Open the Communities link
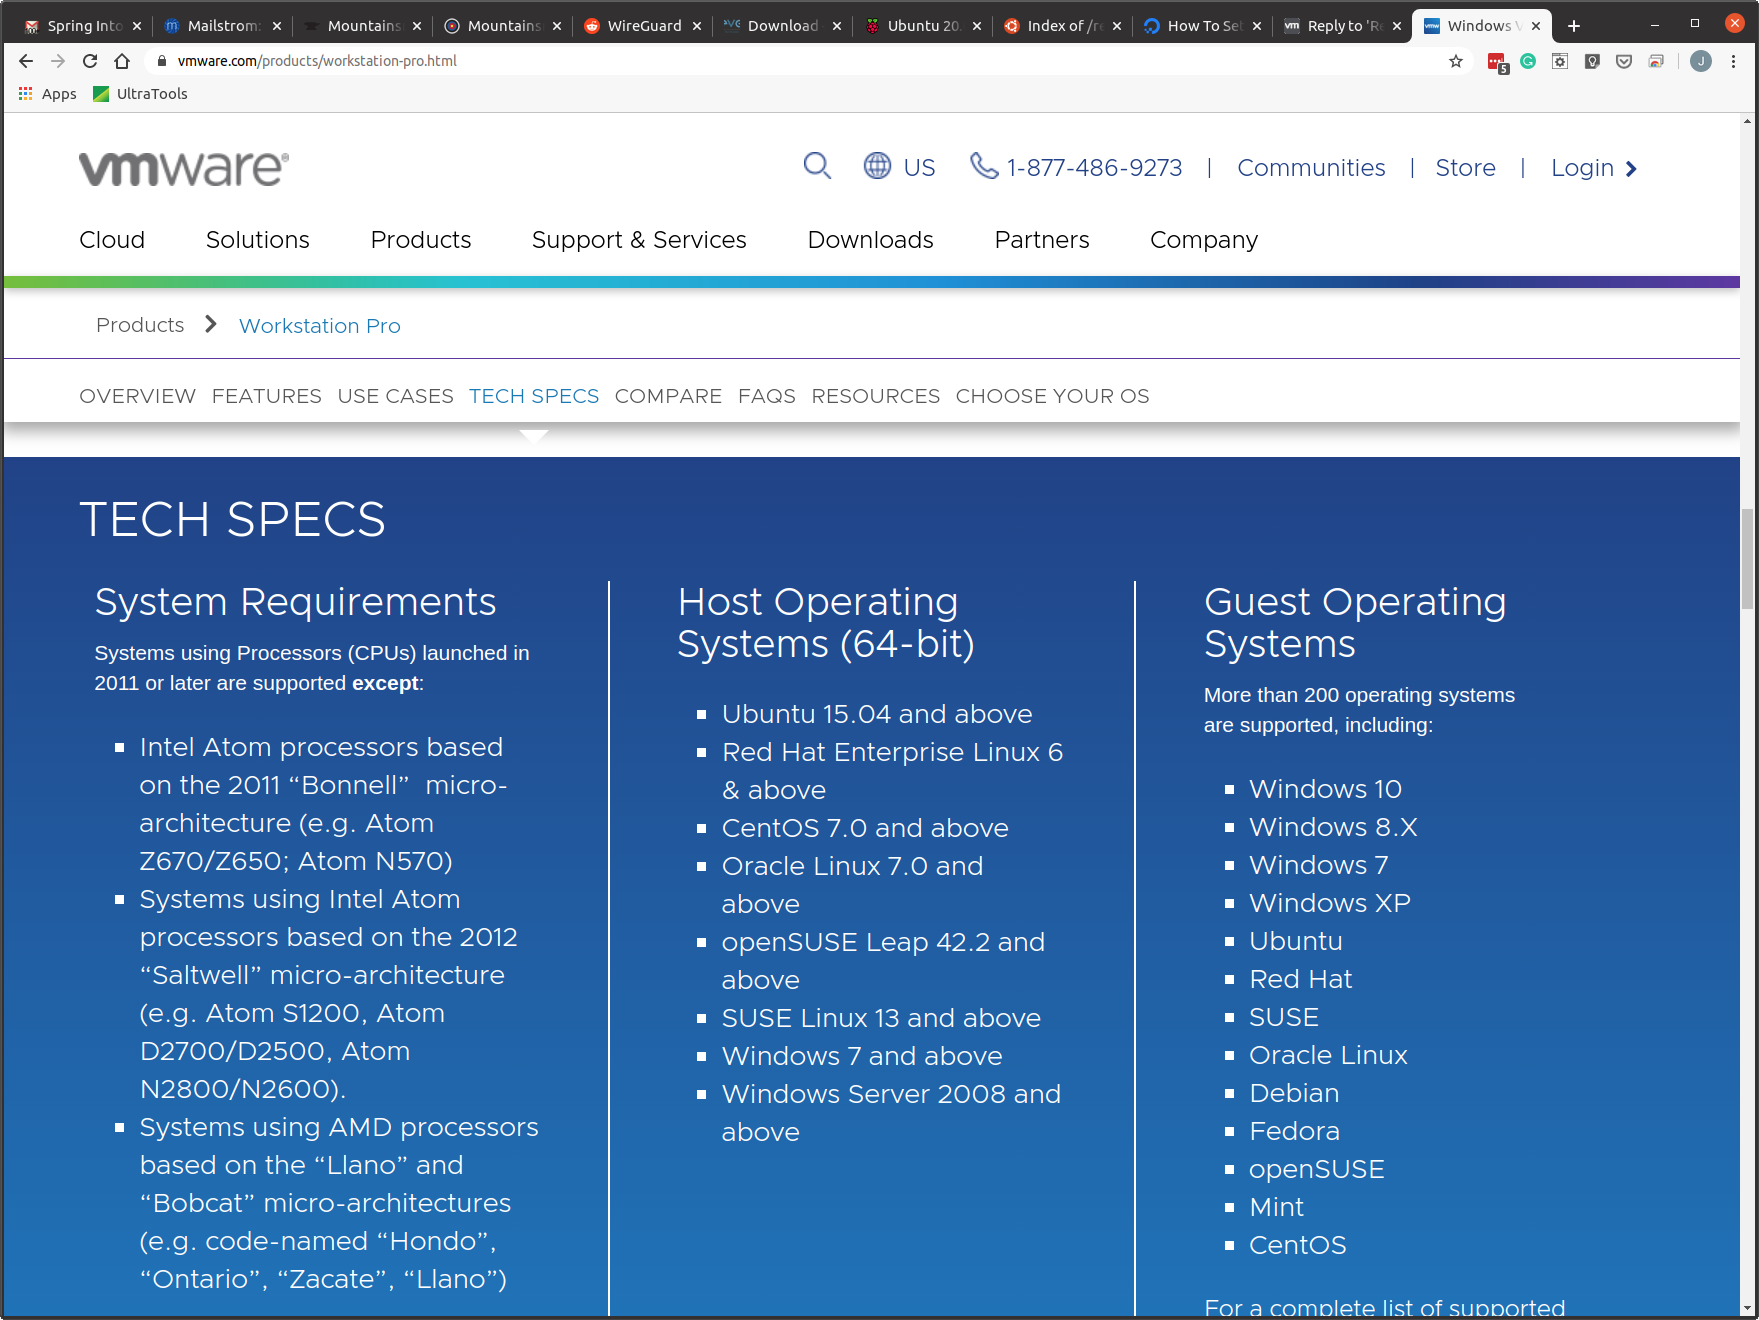Viewport: 1759px width, 1320px height. coord(1311,168)
